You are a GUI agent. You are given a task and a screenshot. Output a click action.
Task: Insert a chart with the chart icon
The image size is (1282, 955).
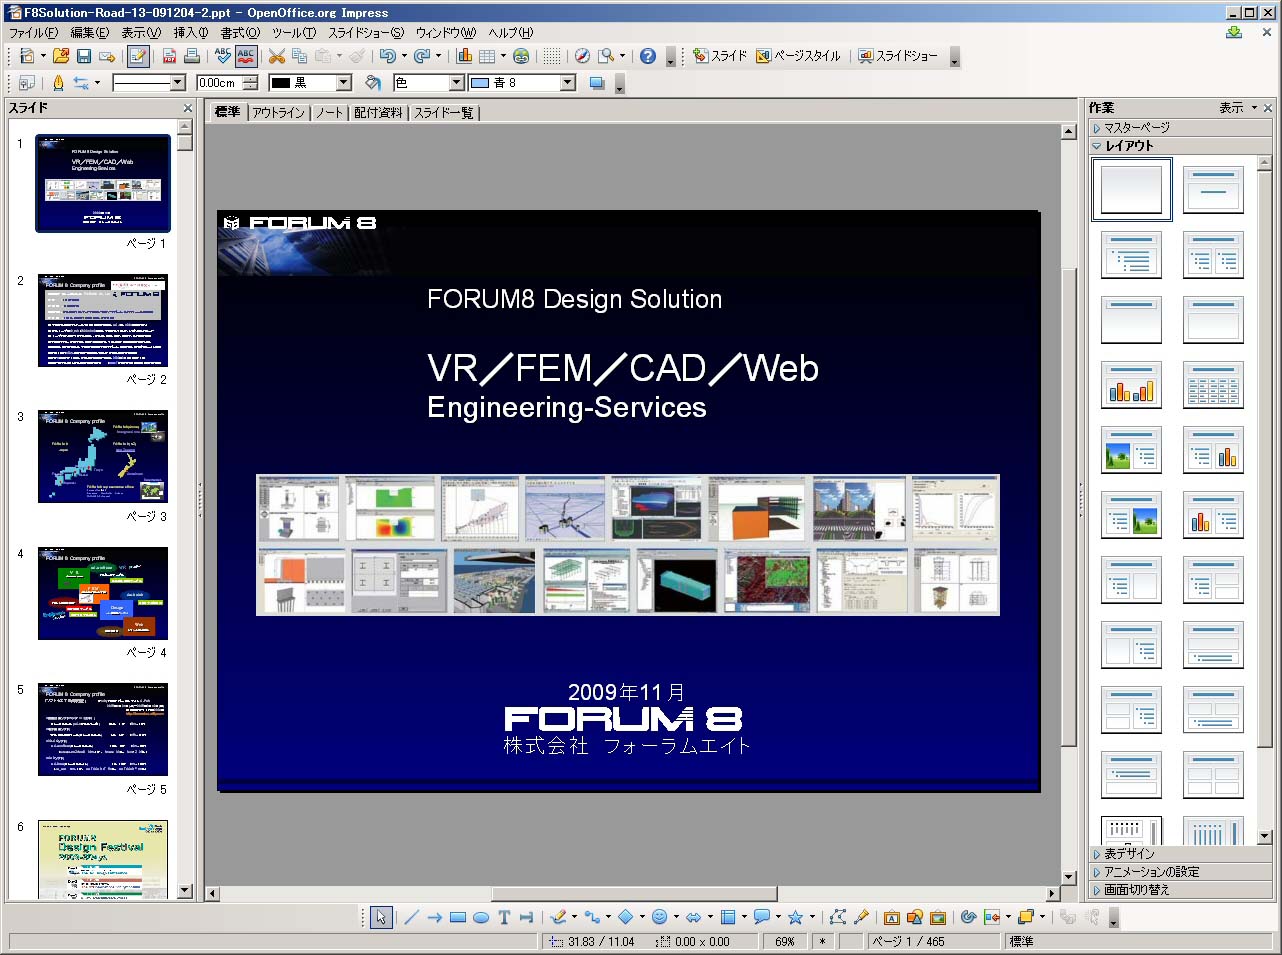click(x=464, y=56)
